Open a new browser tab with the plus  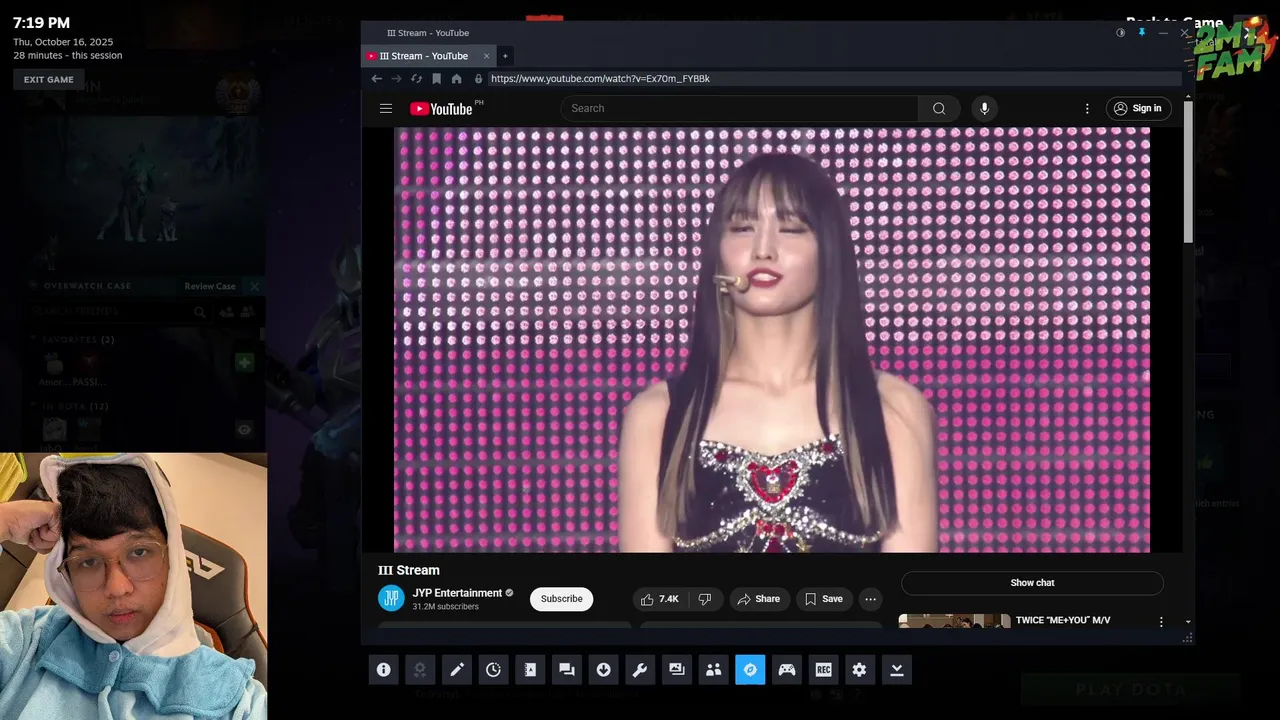[x=505, y=56]
